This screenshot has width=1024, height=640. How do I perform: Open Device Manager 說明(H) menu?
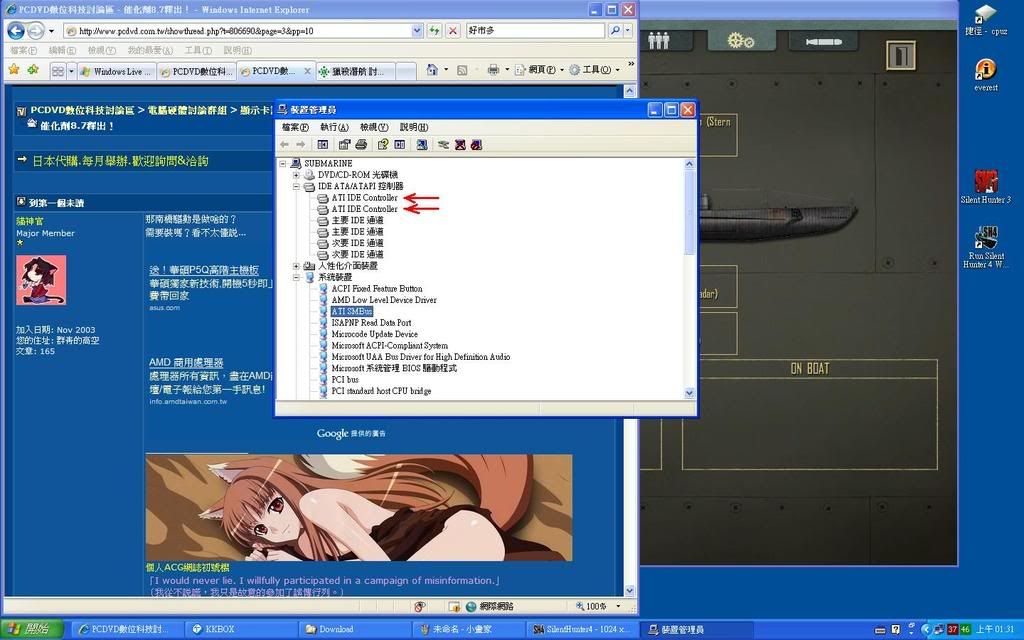coord(414,127)
